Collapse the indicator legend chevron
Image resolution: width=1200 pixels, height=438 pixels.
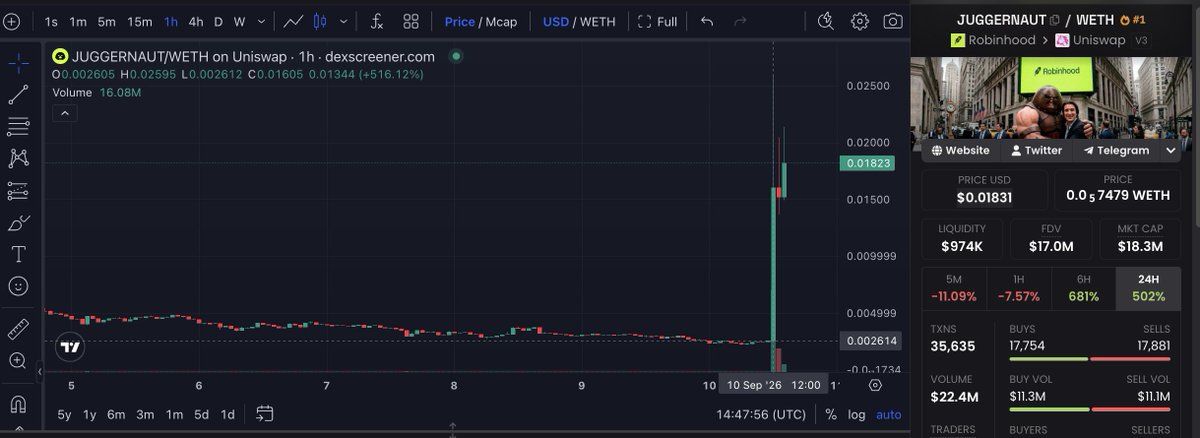(x=65, y=113)
